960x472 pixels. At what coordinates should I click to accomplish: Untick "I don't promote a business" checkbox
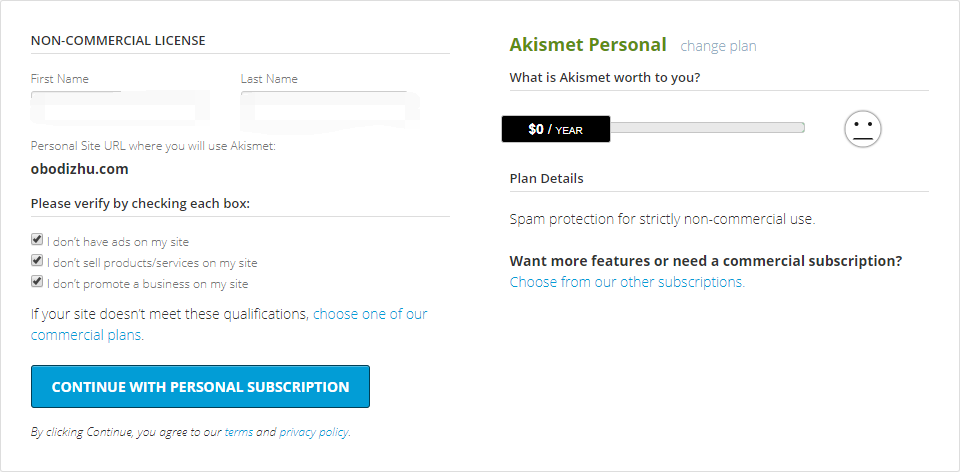pyautogui.click(x=37, y=282)
